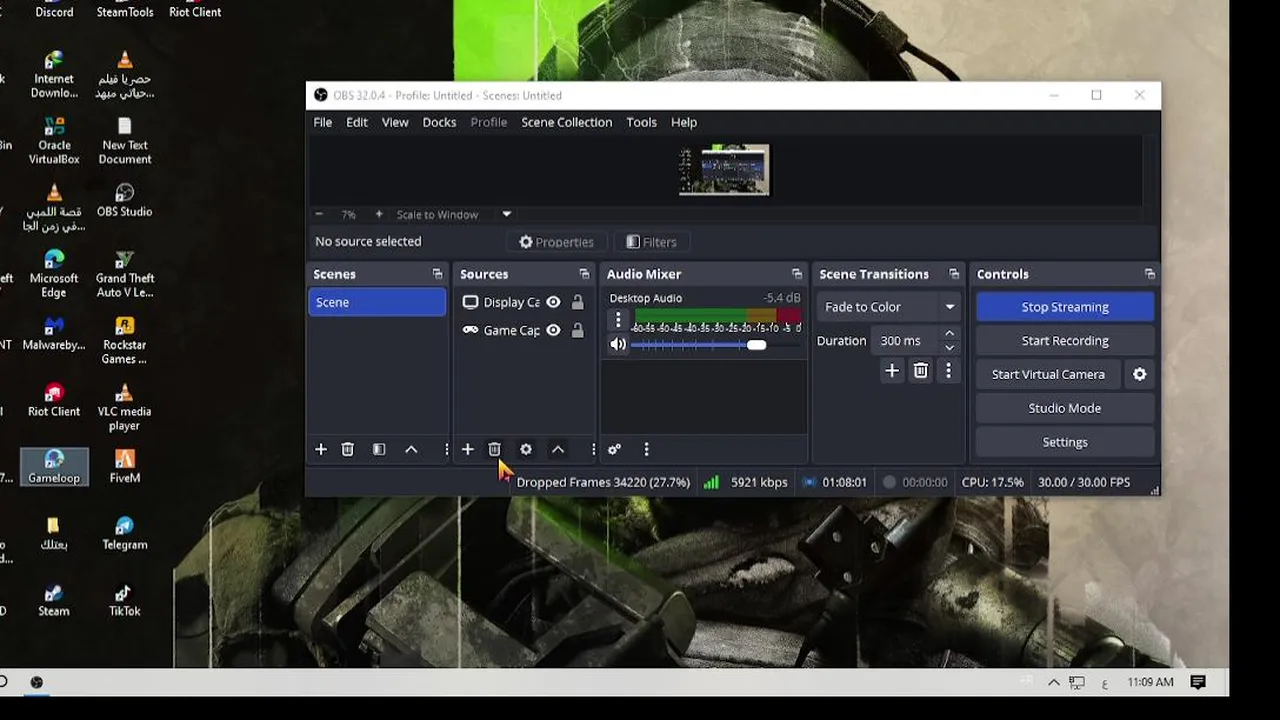The height and width of the screenshot is (720, 1280).
Task: Enable Studio Mode in Controls
Action: coord(1065,408)
